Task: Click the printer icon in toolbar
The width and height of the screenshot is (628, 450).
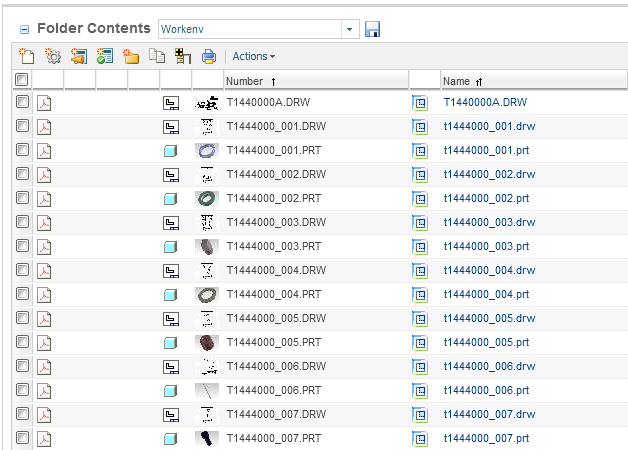Action: 209,56
